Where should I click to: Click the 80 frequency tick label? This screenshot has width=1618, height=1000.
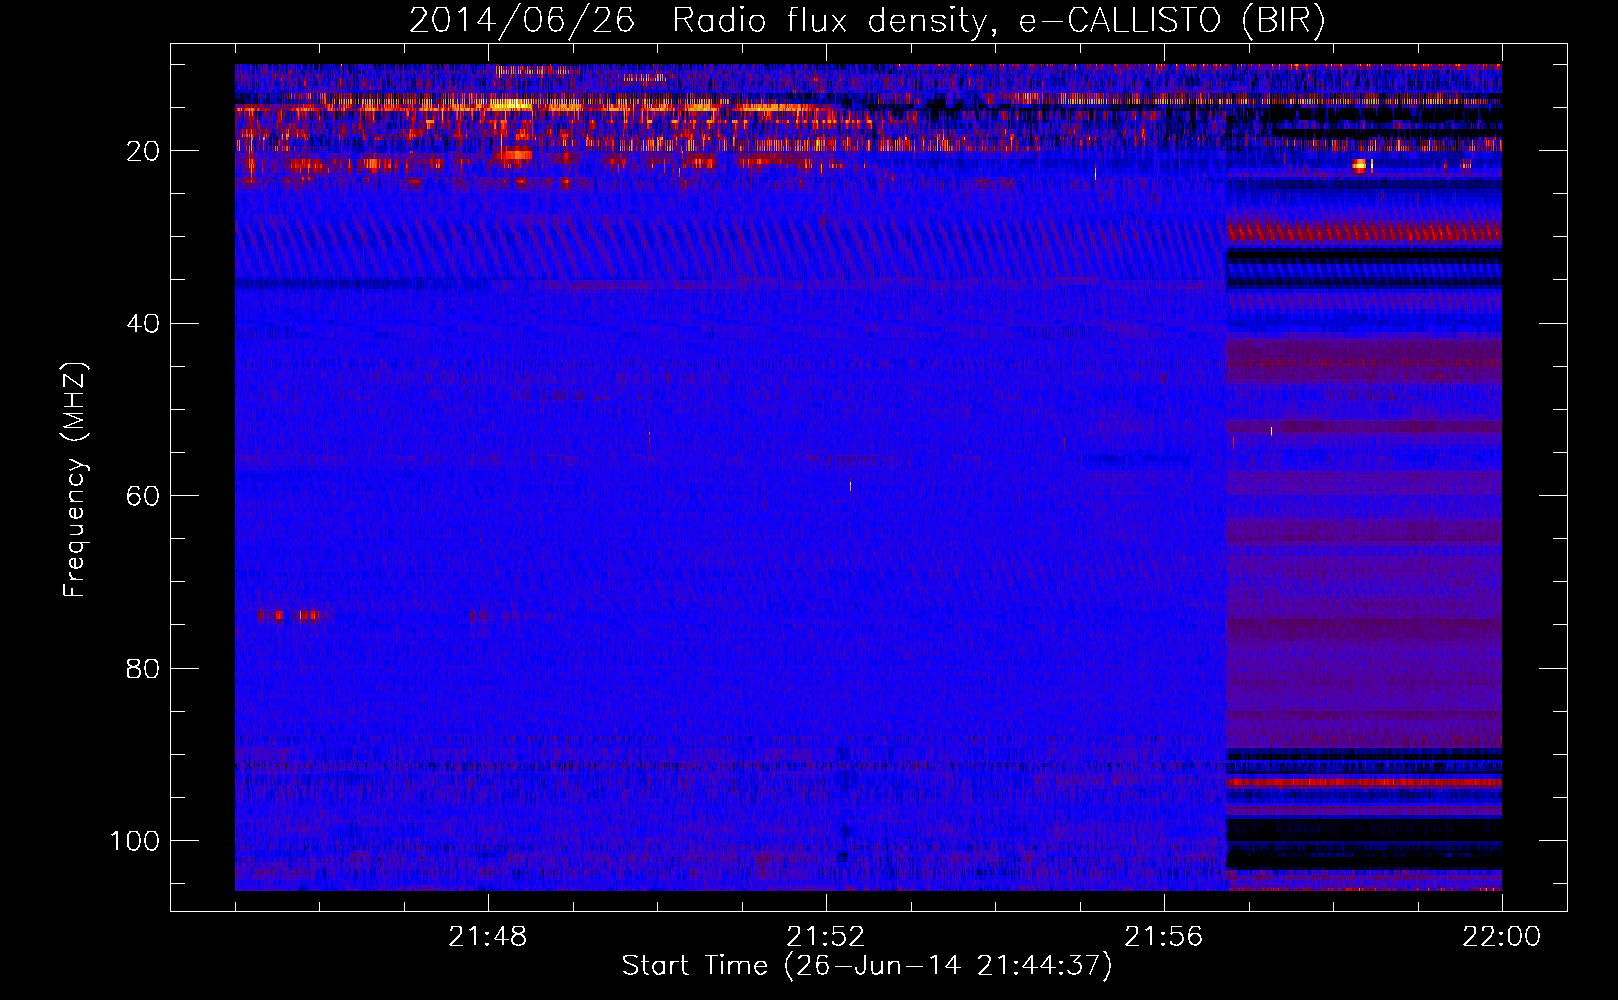coord(144,668)
